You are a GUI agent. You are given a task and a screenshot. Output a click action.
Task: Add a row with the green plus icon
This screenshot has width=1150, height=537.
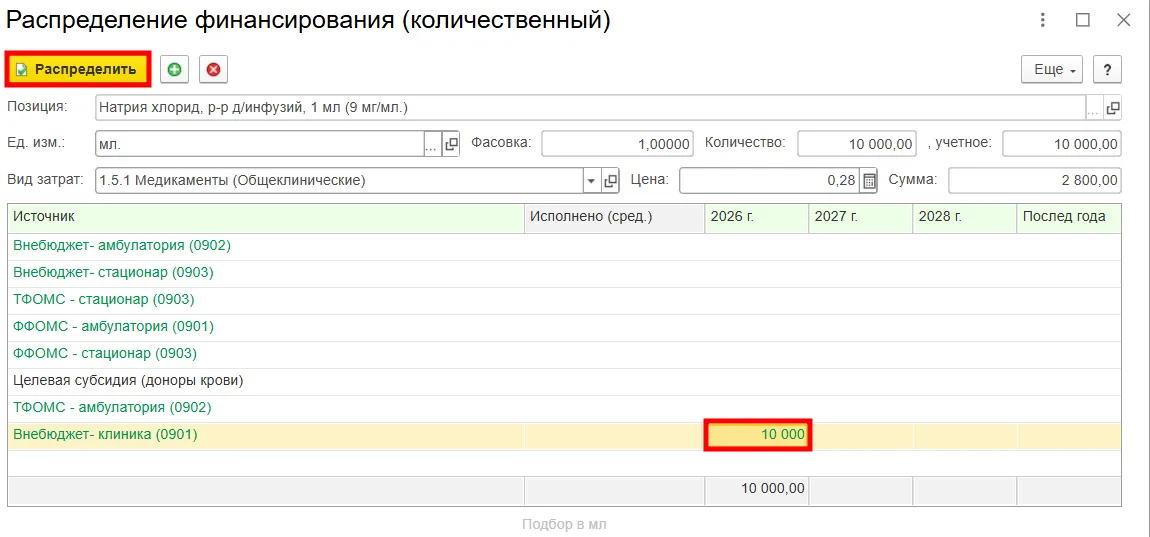point(175,70)
